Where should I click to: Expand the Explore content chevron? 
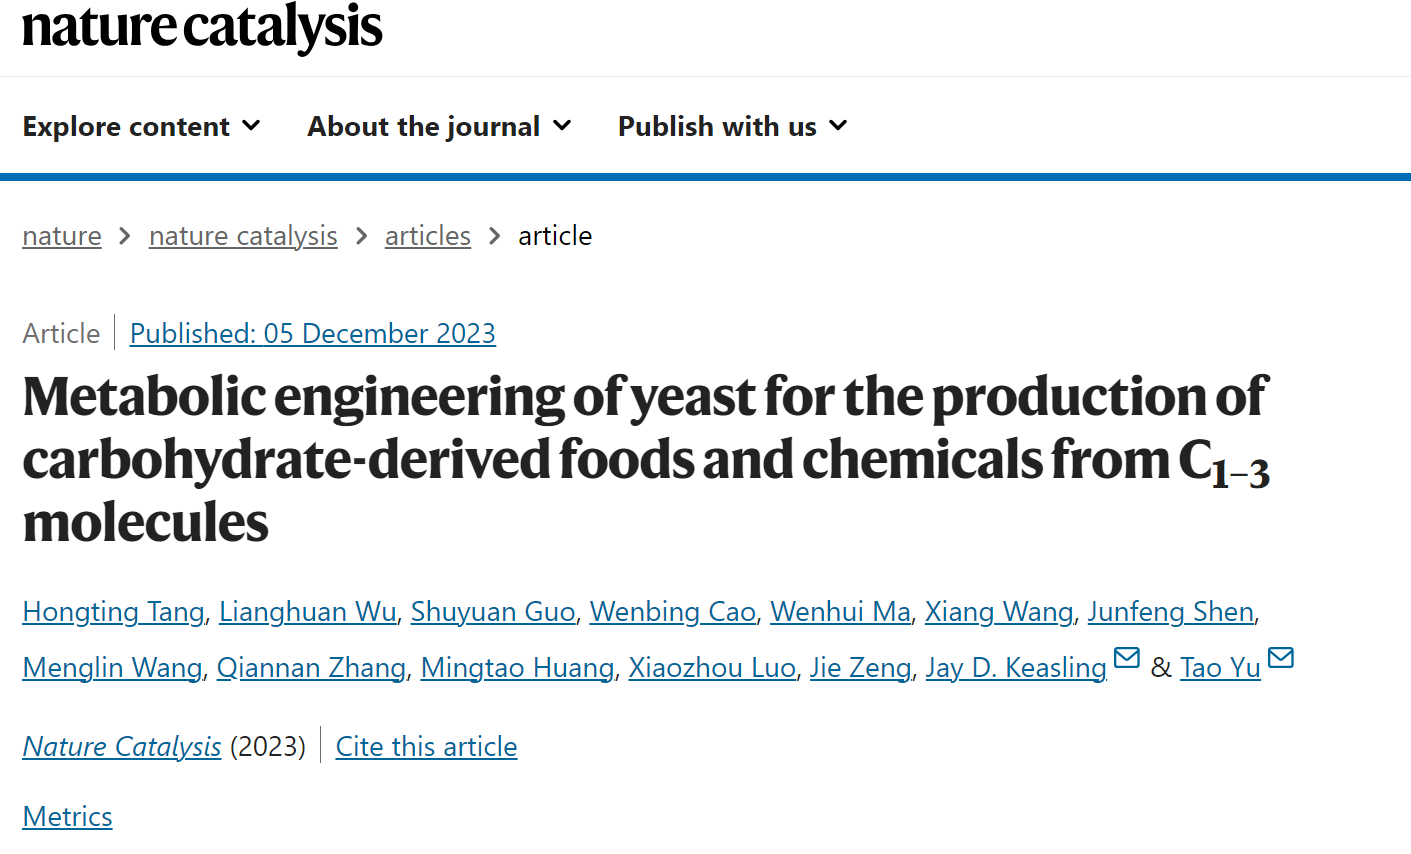[x=252, y=126]
